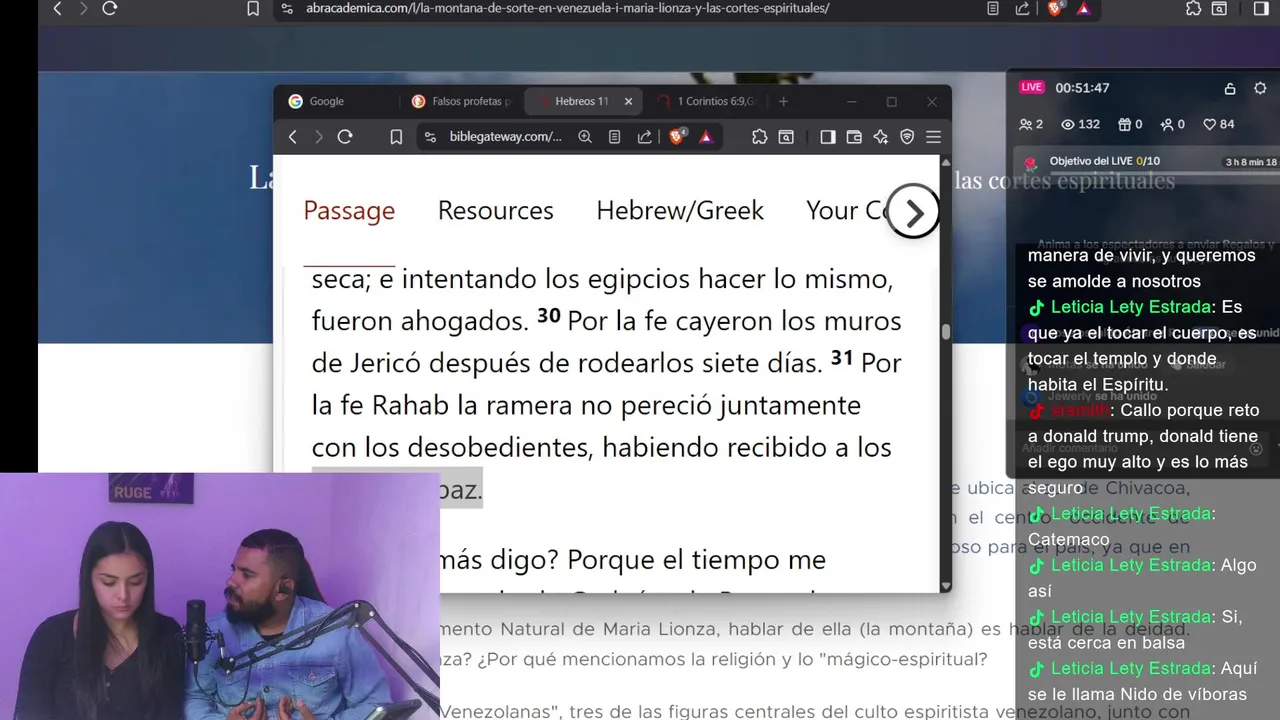This screenshot has height=720, width=1280.
Task: Click the share icon in the background window toolbar
Action: 1022,8
